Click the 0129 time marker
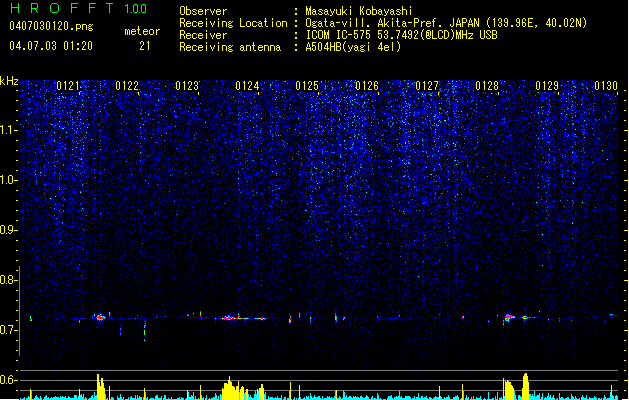 [x=547, y=86]
